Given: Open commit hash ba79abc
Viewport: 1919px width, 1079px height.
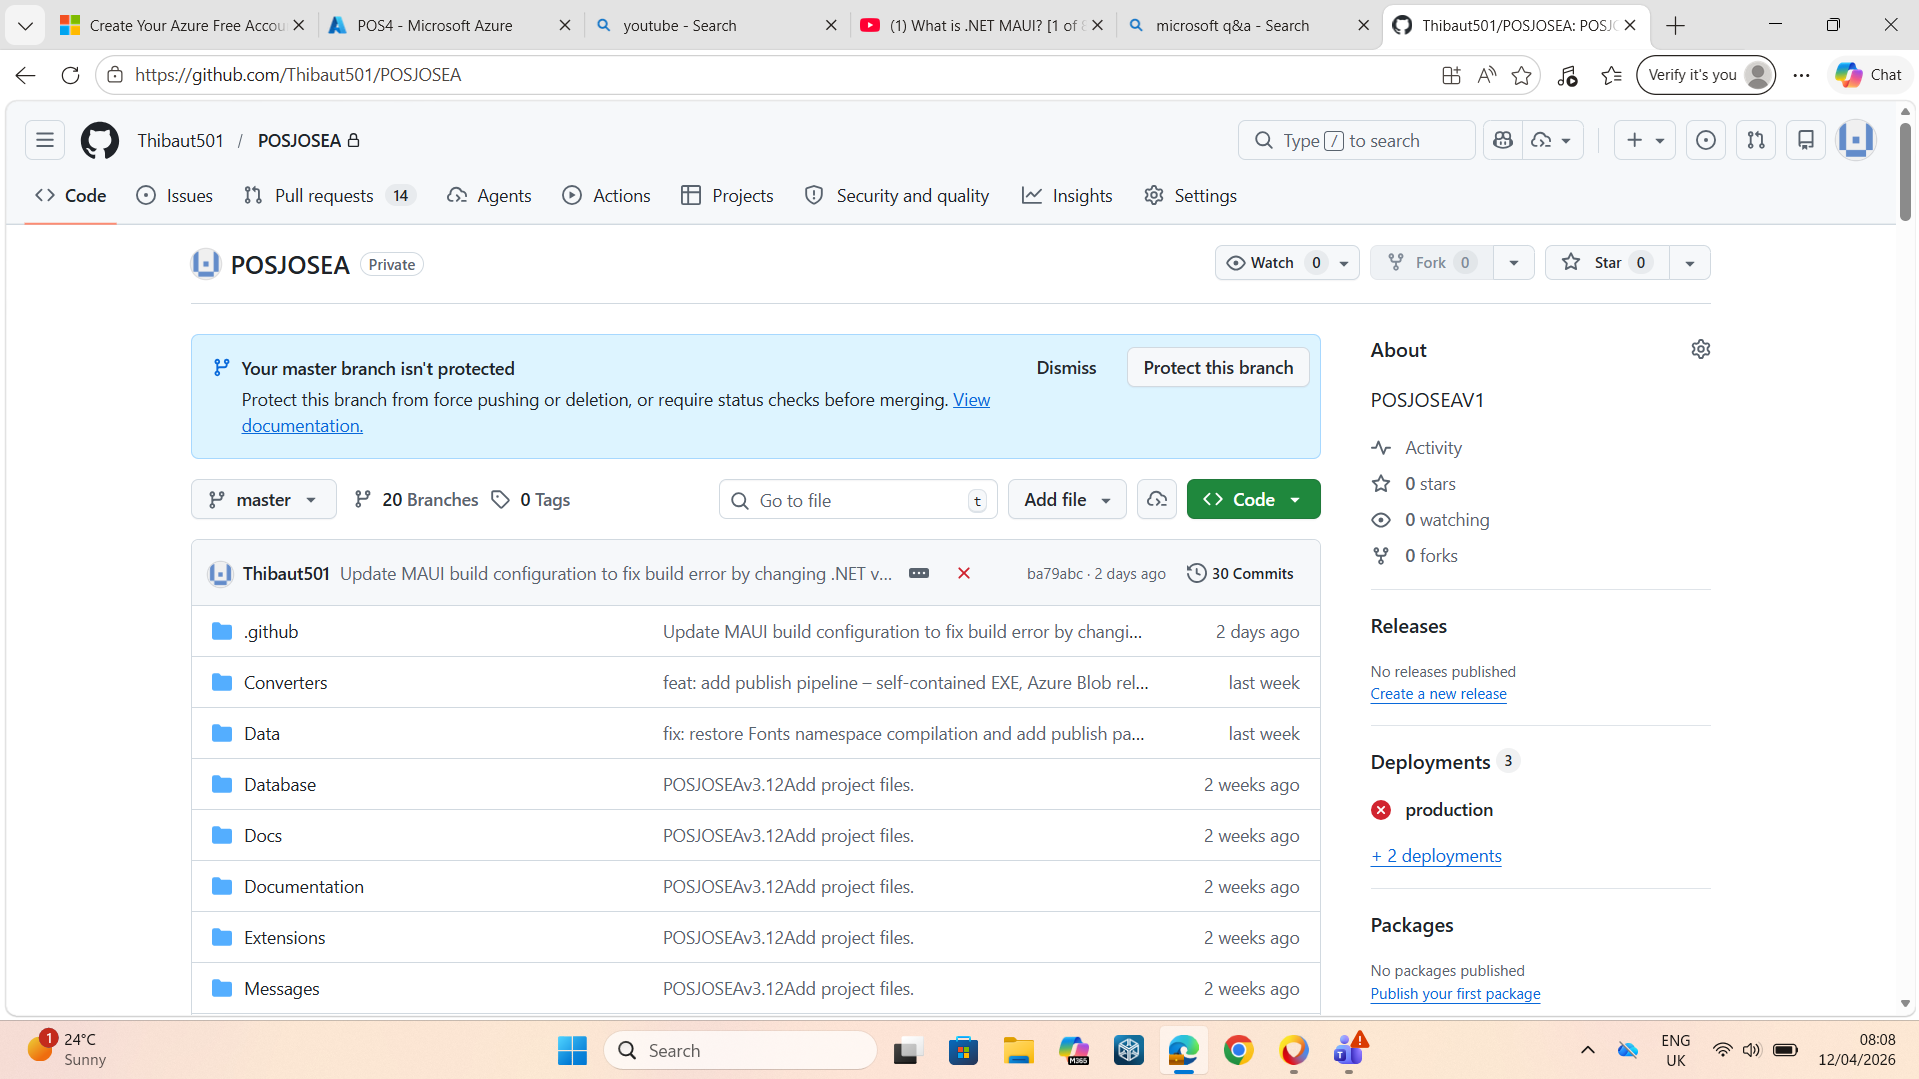Looking at the screenshot, I should [x=1054, y=574].
